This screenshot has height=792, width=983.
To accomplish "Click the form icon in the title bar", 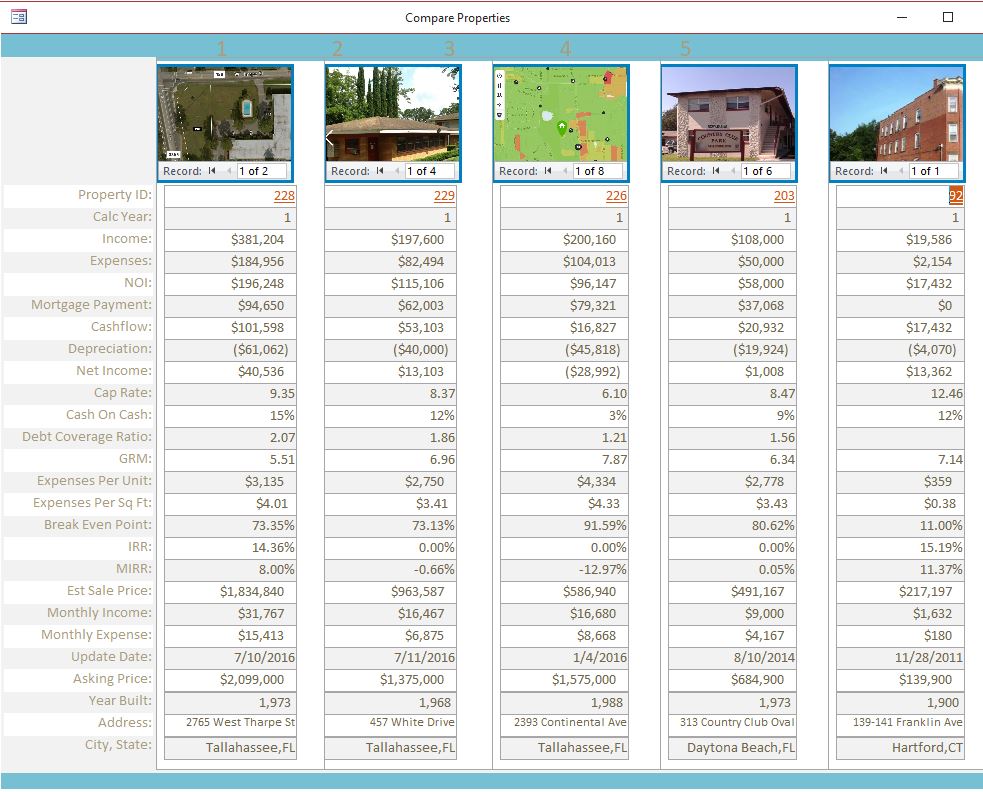I will [x=19, y=17].
